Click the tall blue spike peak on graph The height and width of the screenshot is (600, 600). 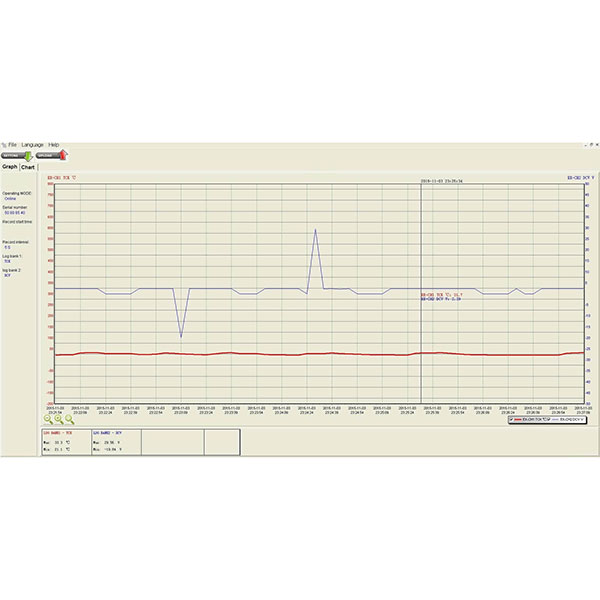point(315,230)
